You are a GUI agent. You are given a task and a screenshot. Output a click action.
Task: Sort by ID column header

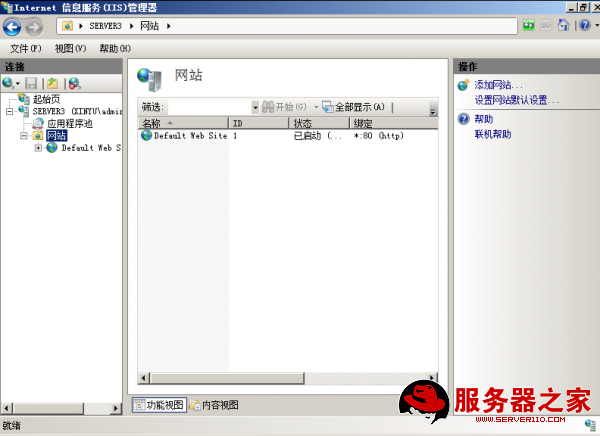(259, 123)
